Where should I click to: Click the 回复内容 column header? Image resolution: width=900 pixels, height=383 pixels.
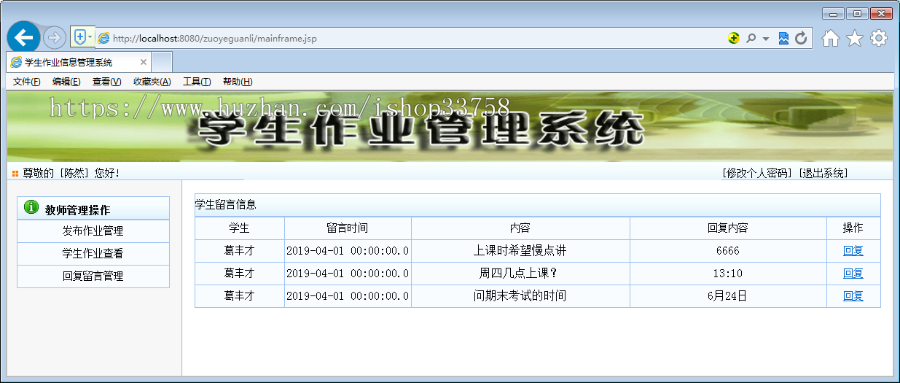(x=728, y=228)
